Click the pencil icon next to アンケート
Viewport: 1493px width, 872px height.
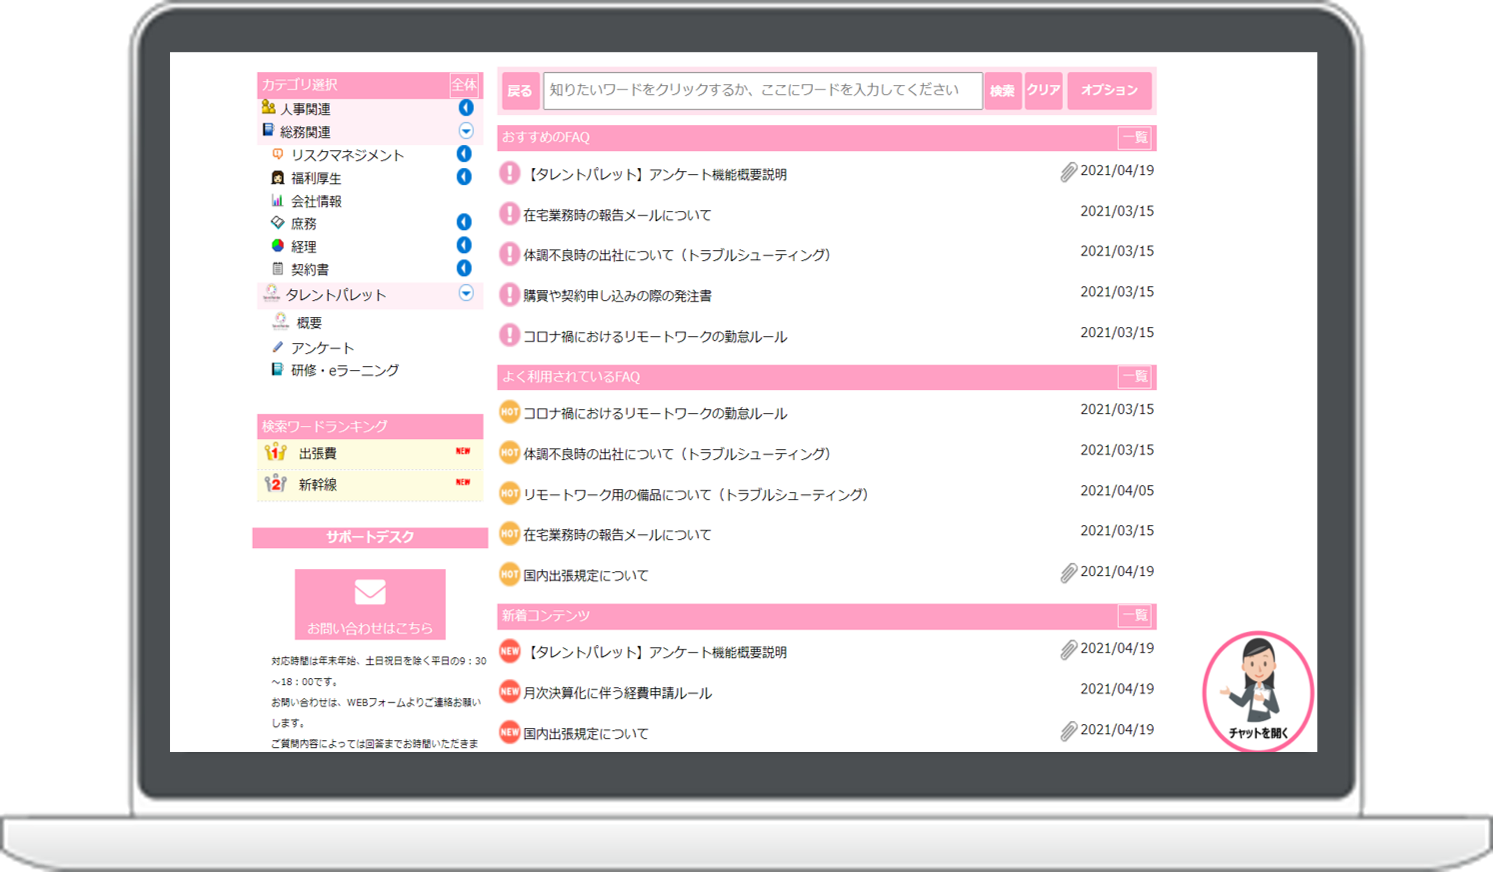pyautogui.click(x=278, y=347)
